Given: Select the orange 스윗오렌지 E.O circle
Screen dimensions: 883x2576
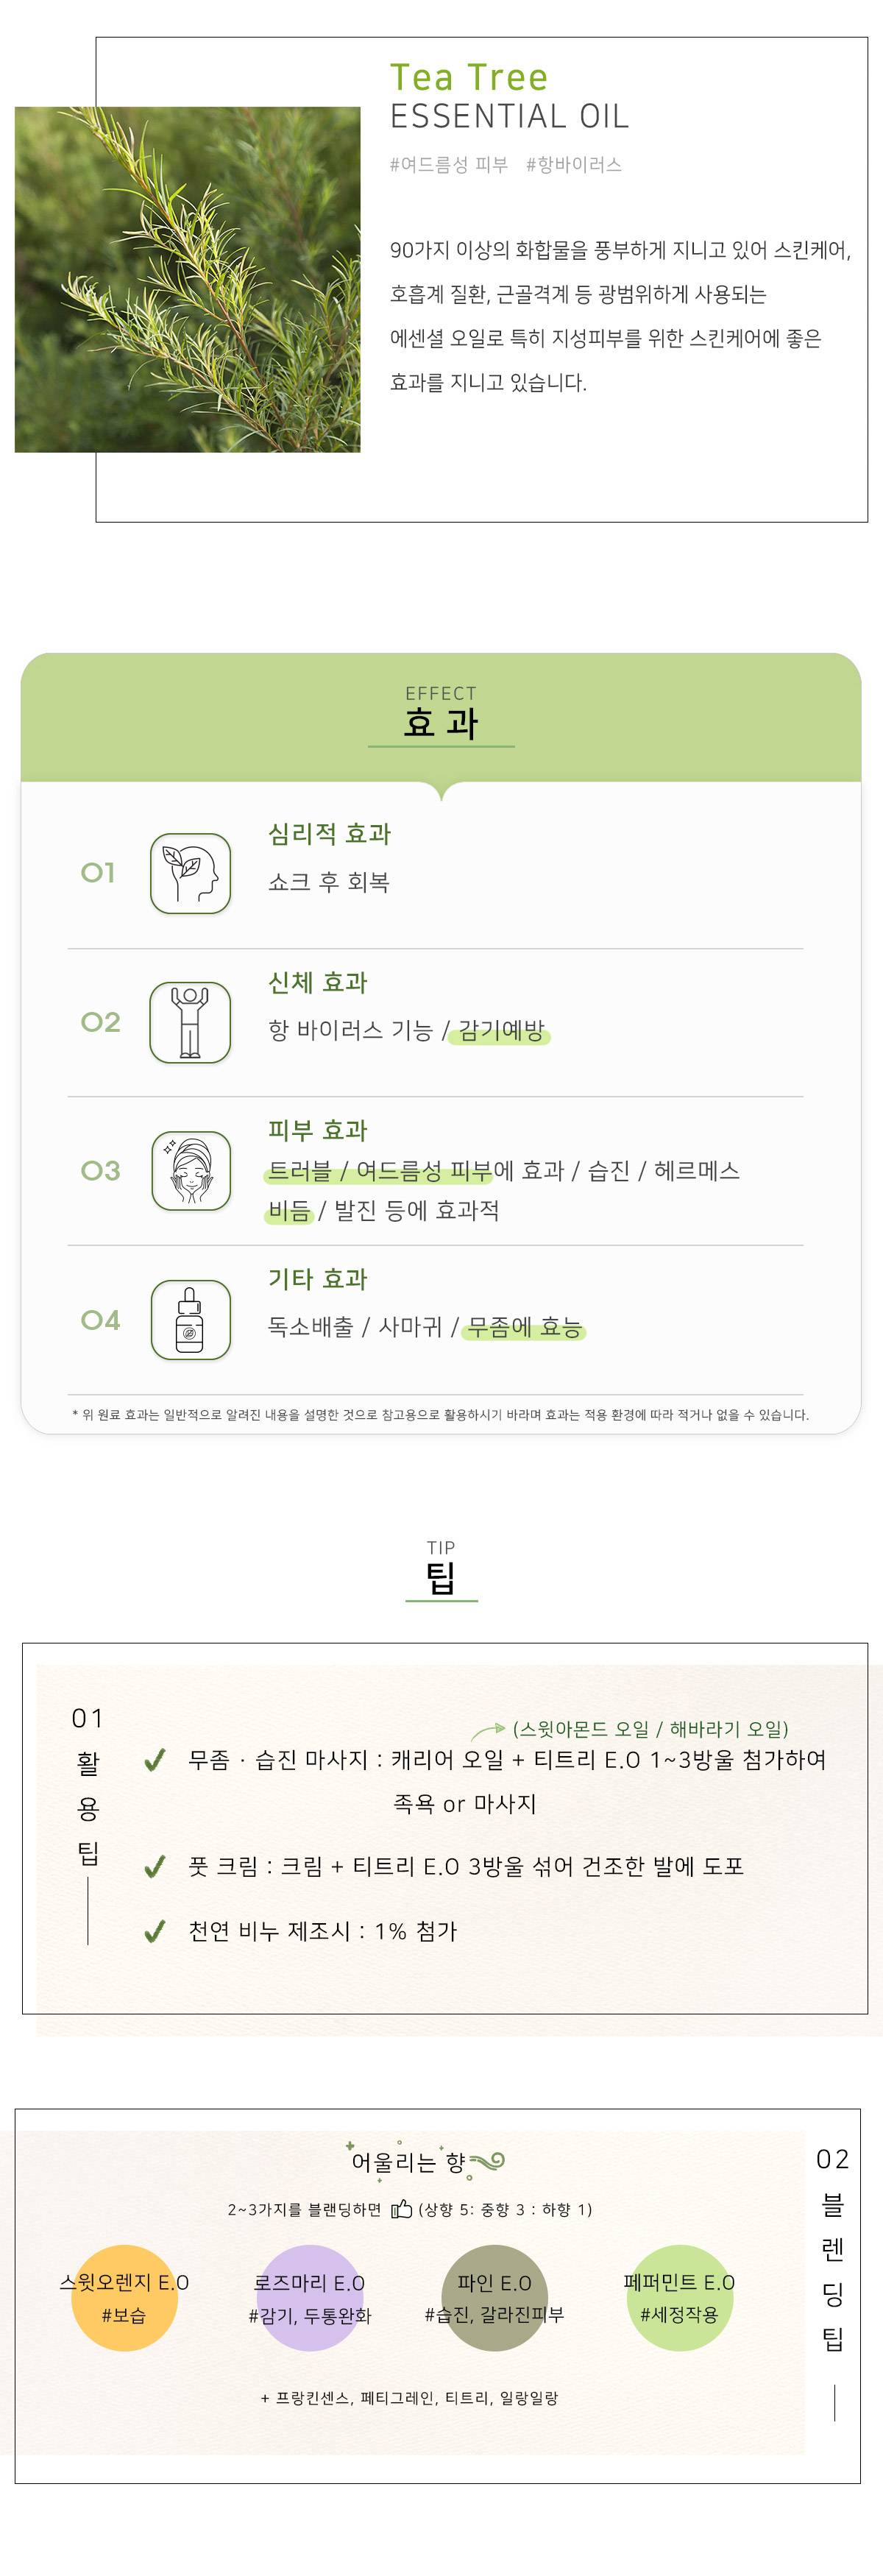Looking at the screenshot, I should (x=124, y=2298).
